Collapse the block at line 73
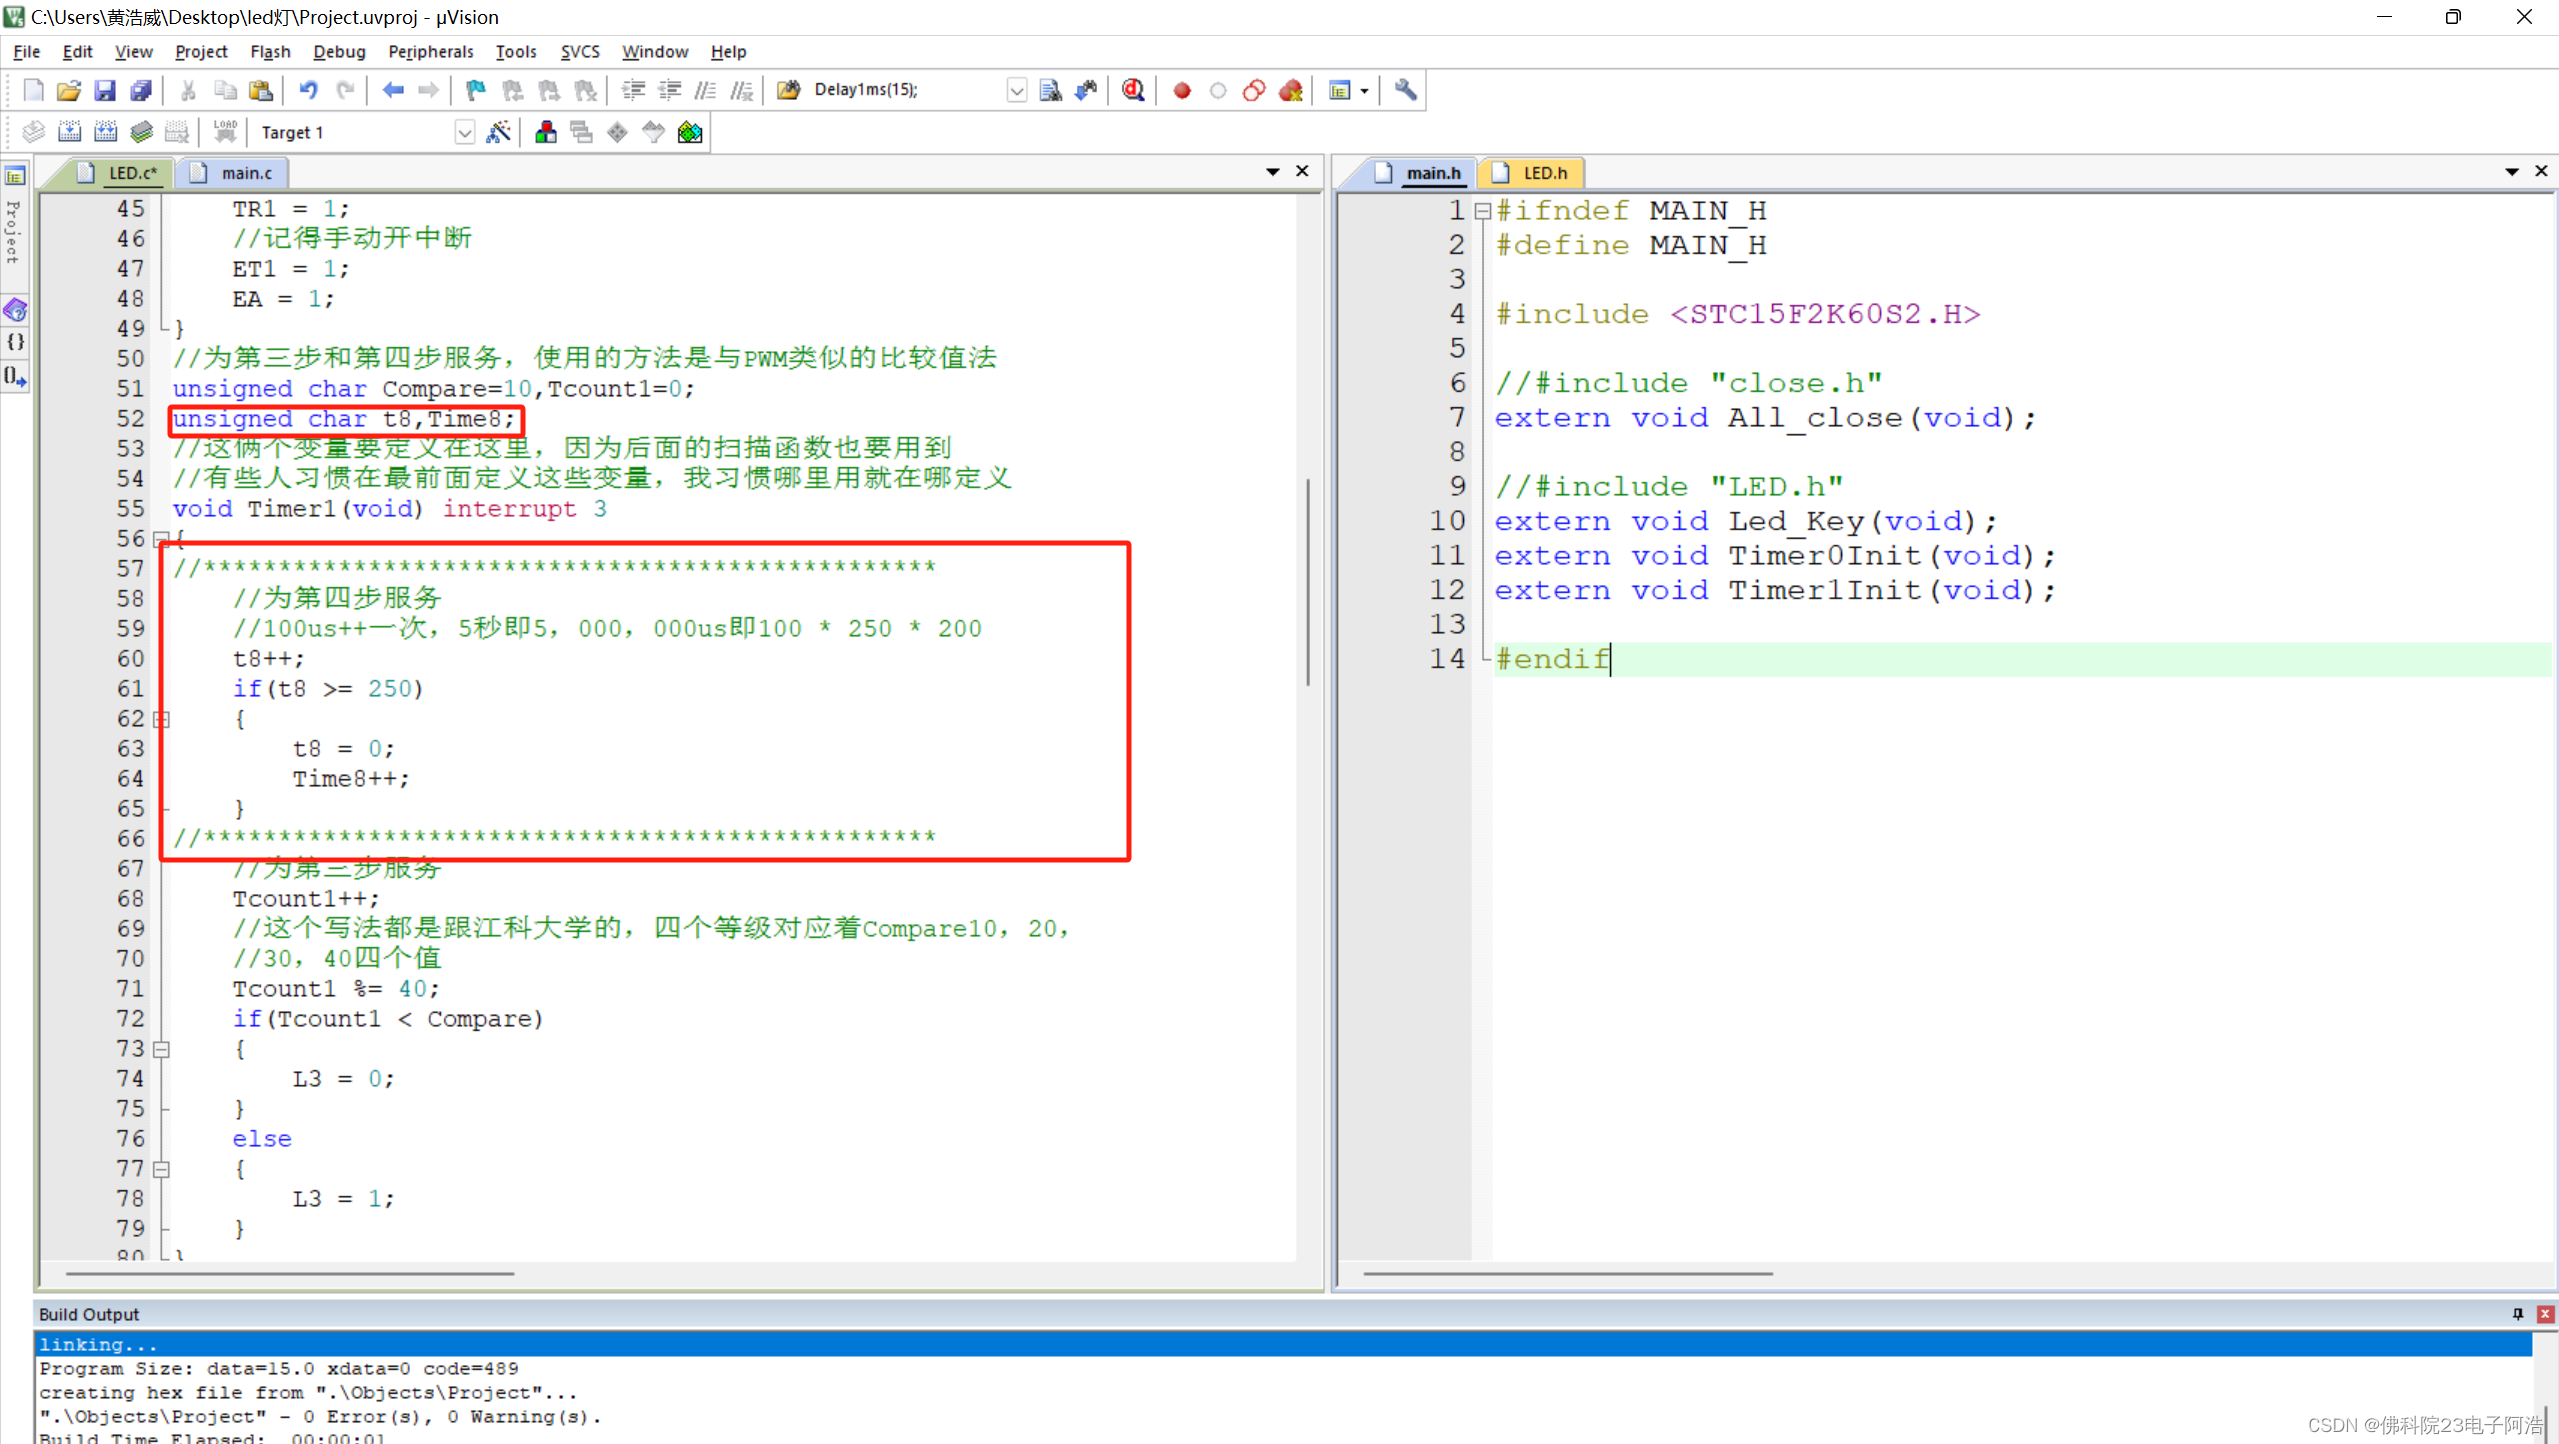Image resolution: width=2559 pixels, height=1444 pixels. (x=161, y=1049)
